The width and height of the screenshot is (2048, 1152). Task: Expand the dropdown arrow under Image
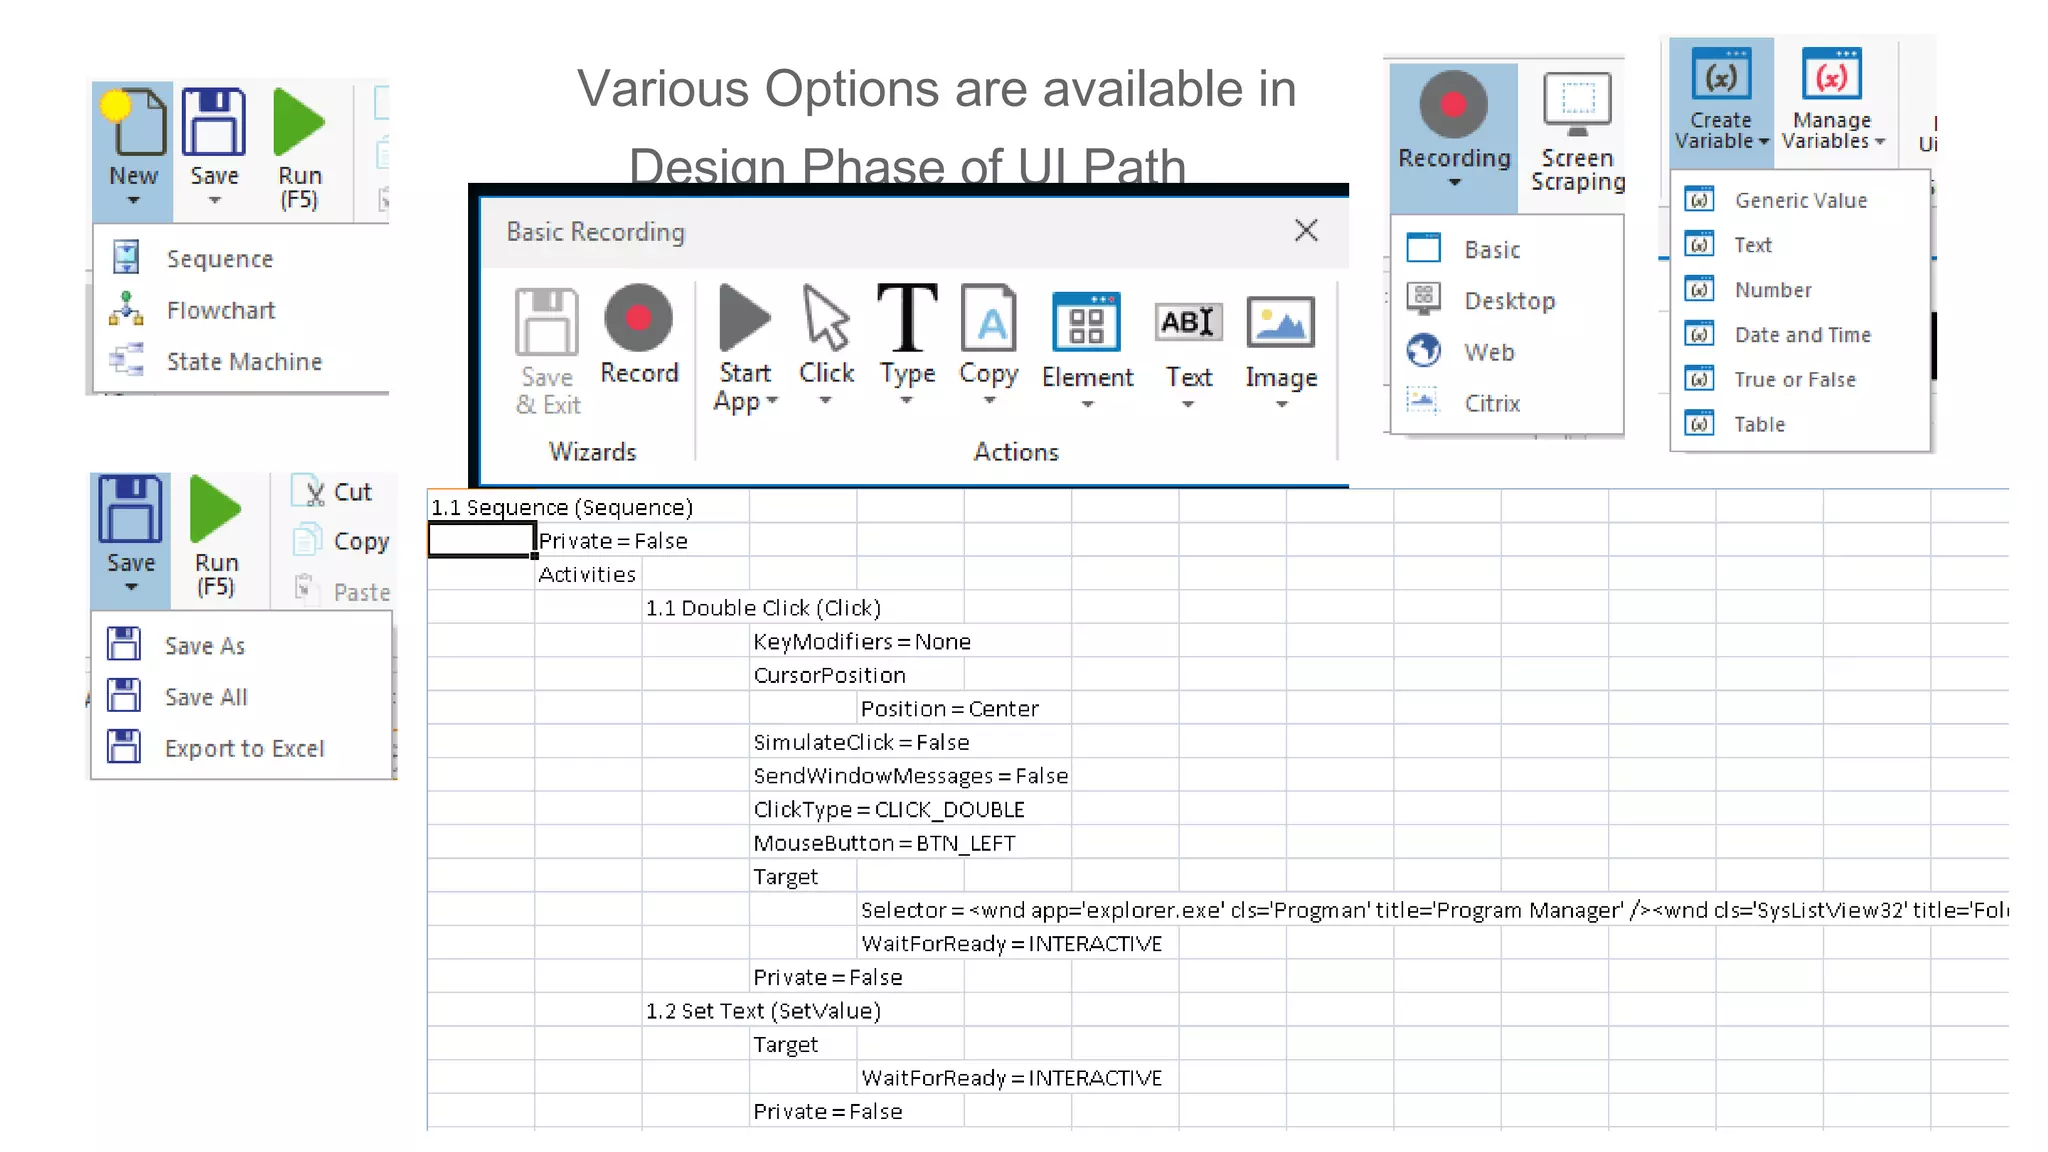point(1281,405)
